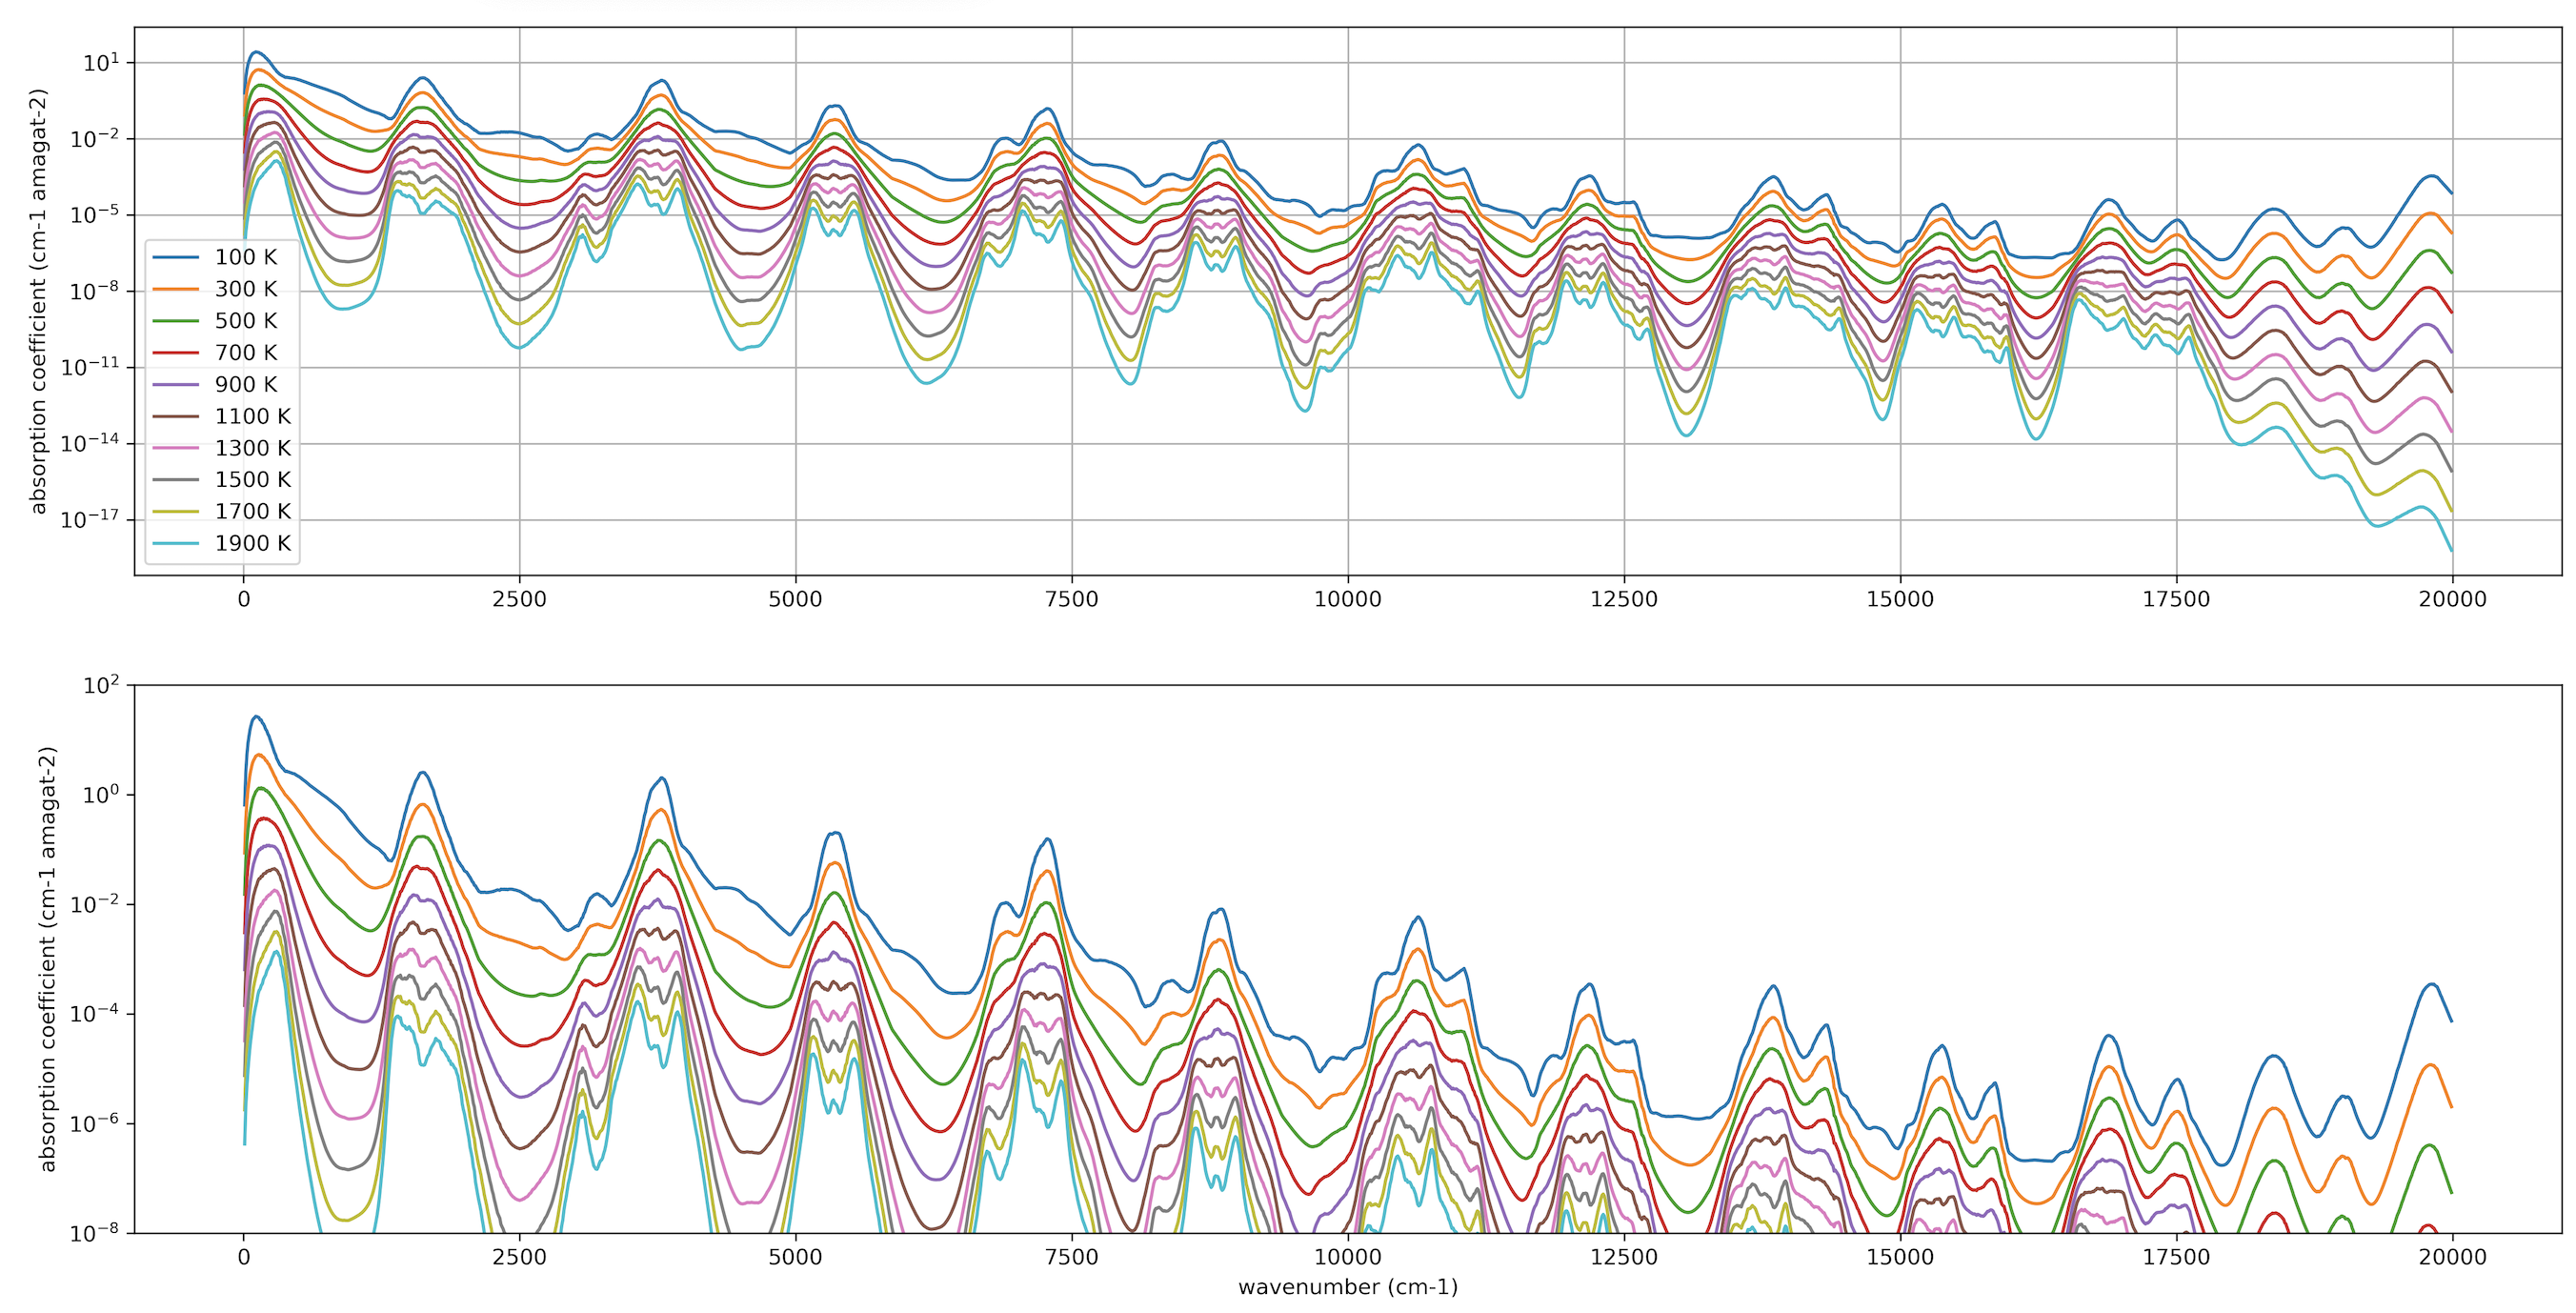
Task: Click bottom plot y tick 10^0
Action: tap(101, 796)
